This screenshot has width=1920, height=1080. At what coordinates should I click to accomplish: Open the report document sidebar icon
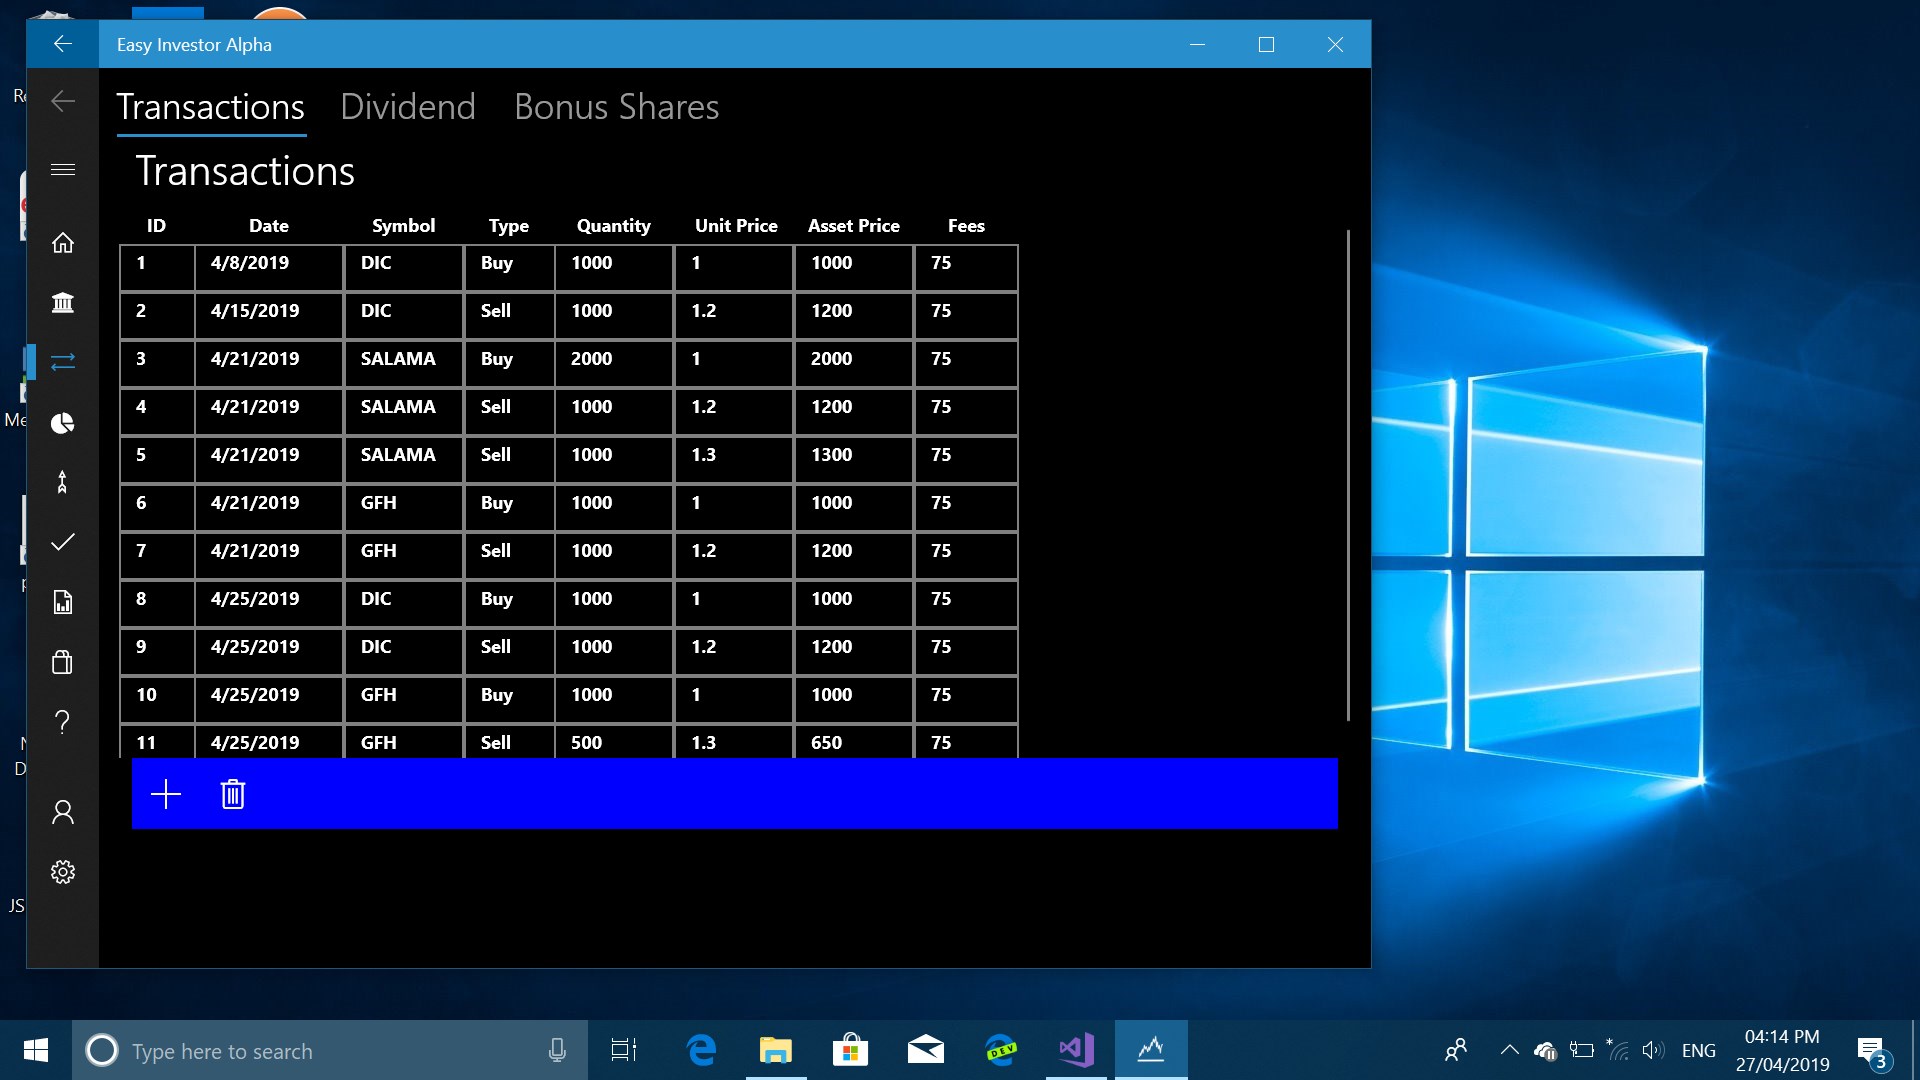(x=63, y=602)
